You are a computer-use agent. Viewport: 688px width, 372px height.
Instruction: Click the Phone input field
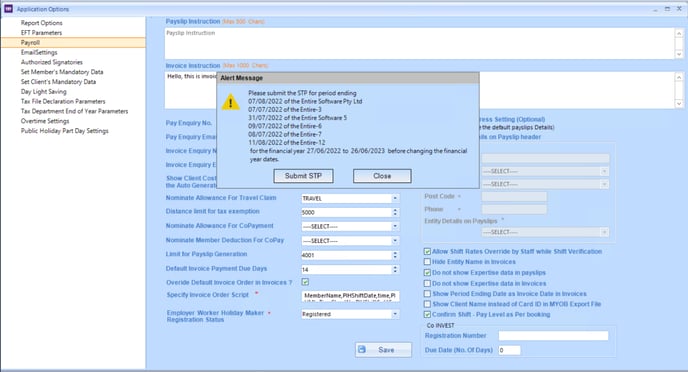514,209
